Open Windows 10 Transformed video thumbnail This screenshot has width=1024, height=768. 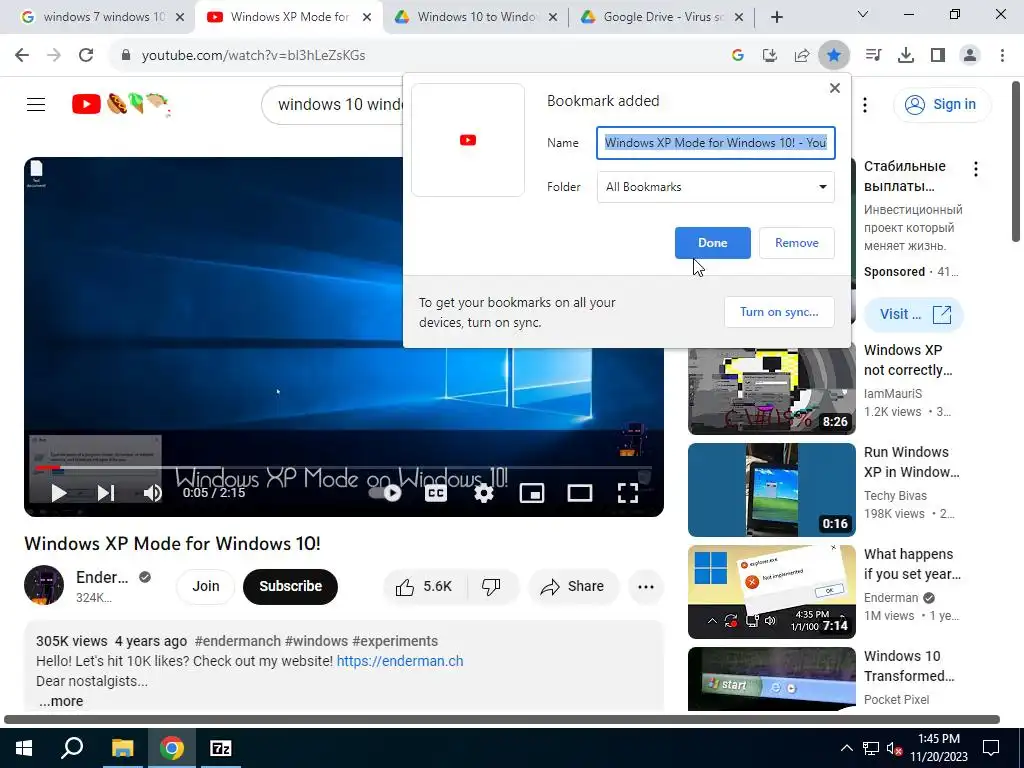[771, 679]
